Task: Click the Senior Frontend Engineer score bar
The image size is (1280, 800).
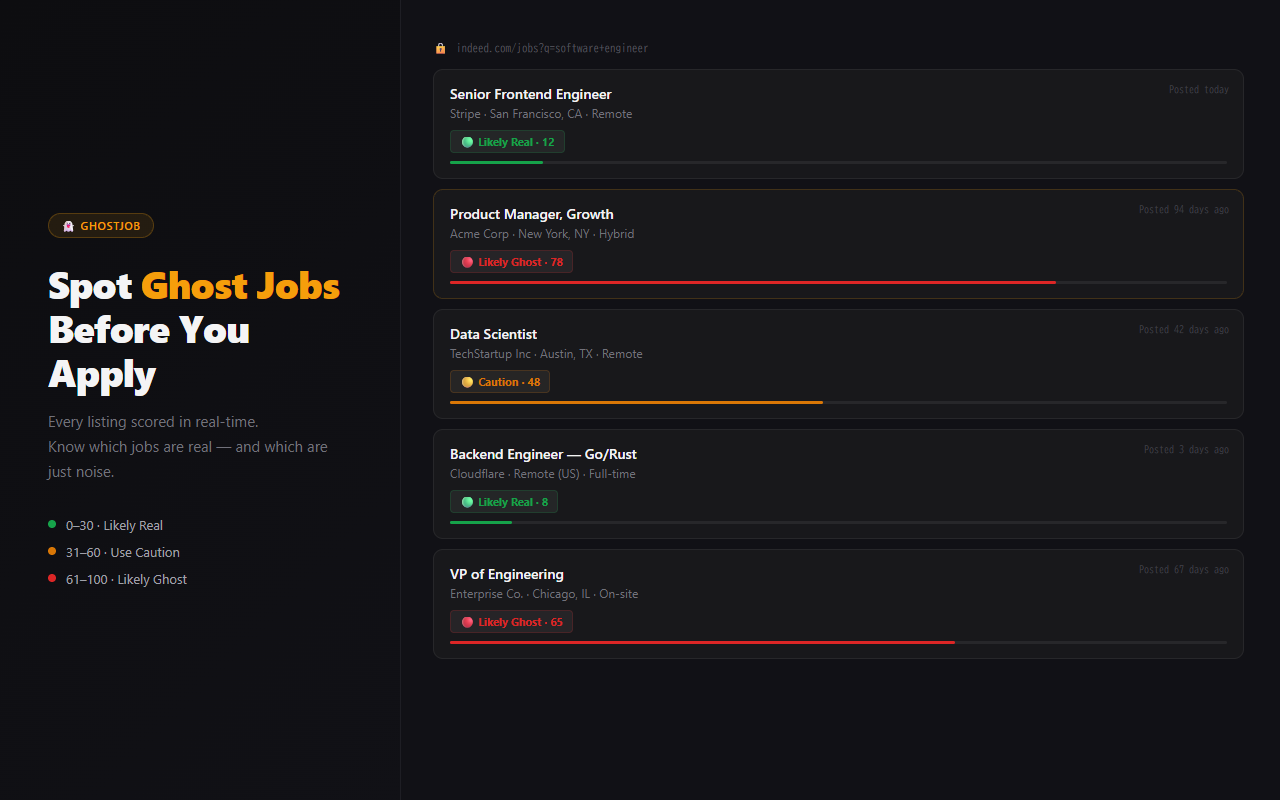Action: 838,162
